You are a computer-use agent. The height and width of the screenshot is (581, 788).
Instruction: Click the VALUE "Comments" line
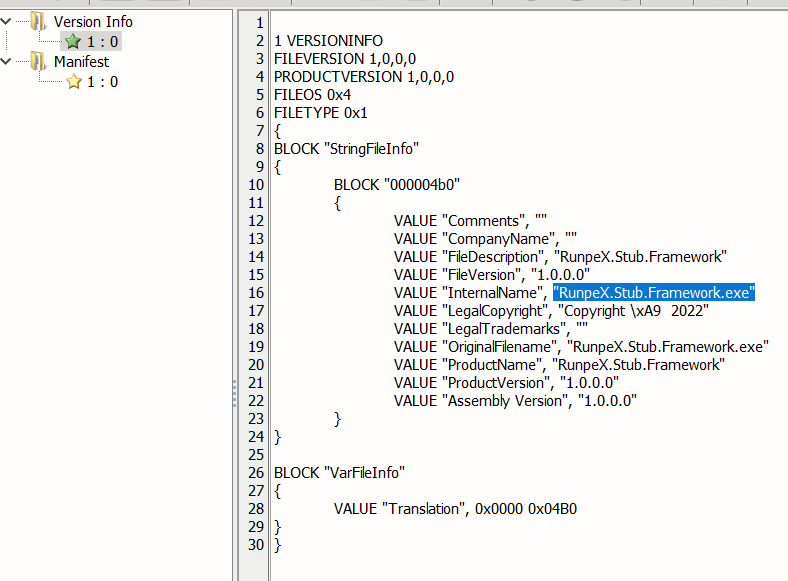click(x=470, y=221)
